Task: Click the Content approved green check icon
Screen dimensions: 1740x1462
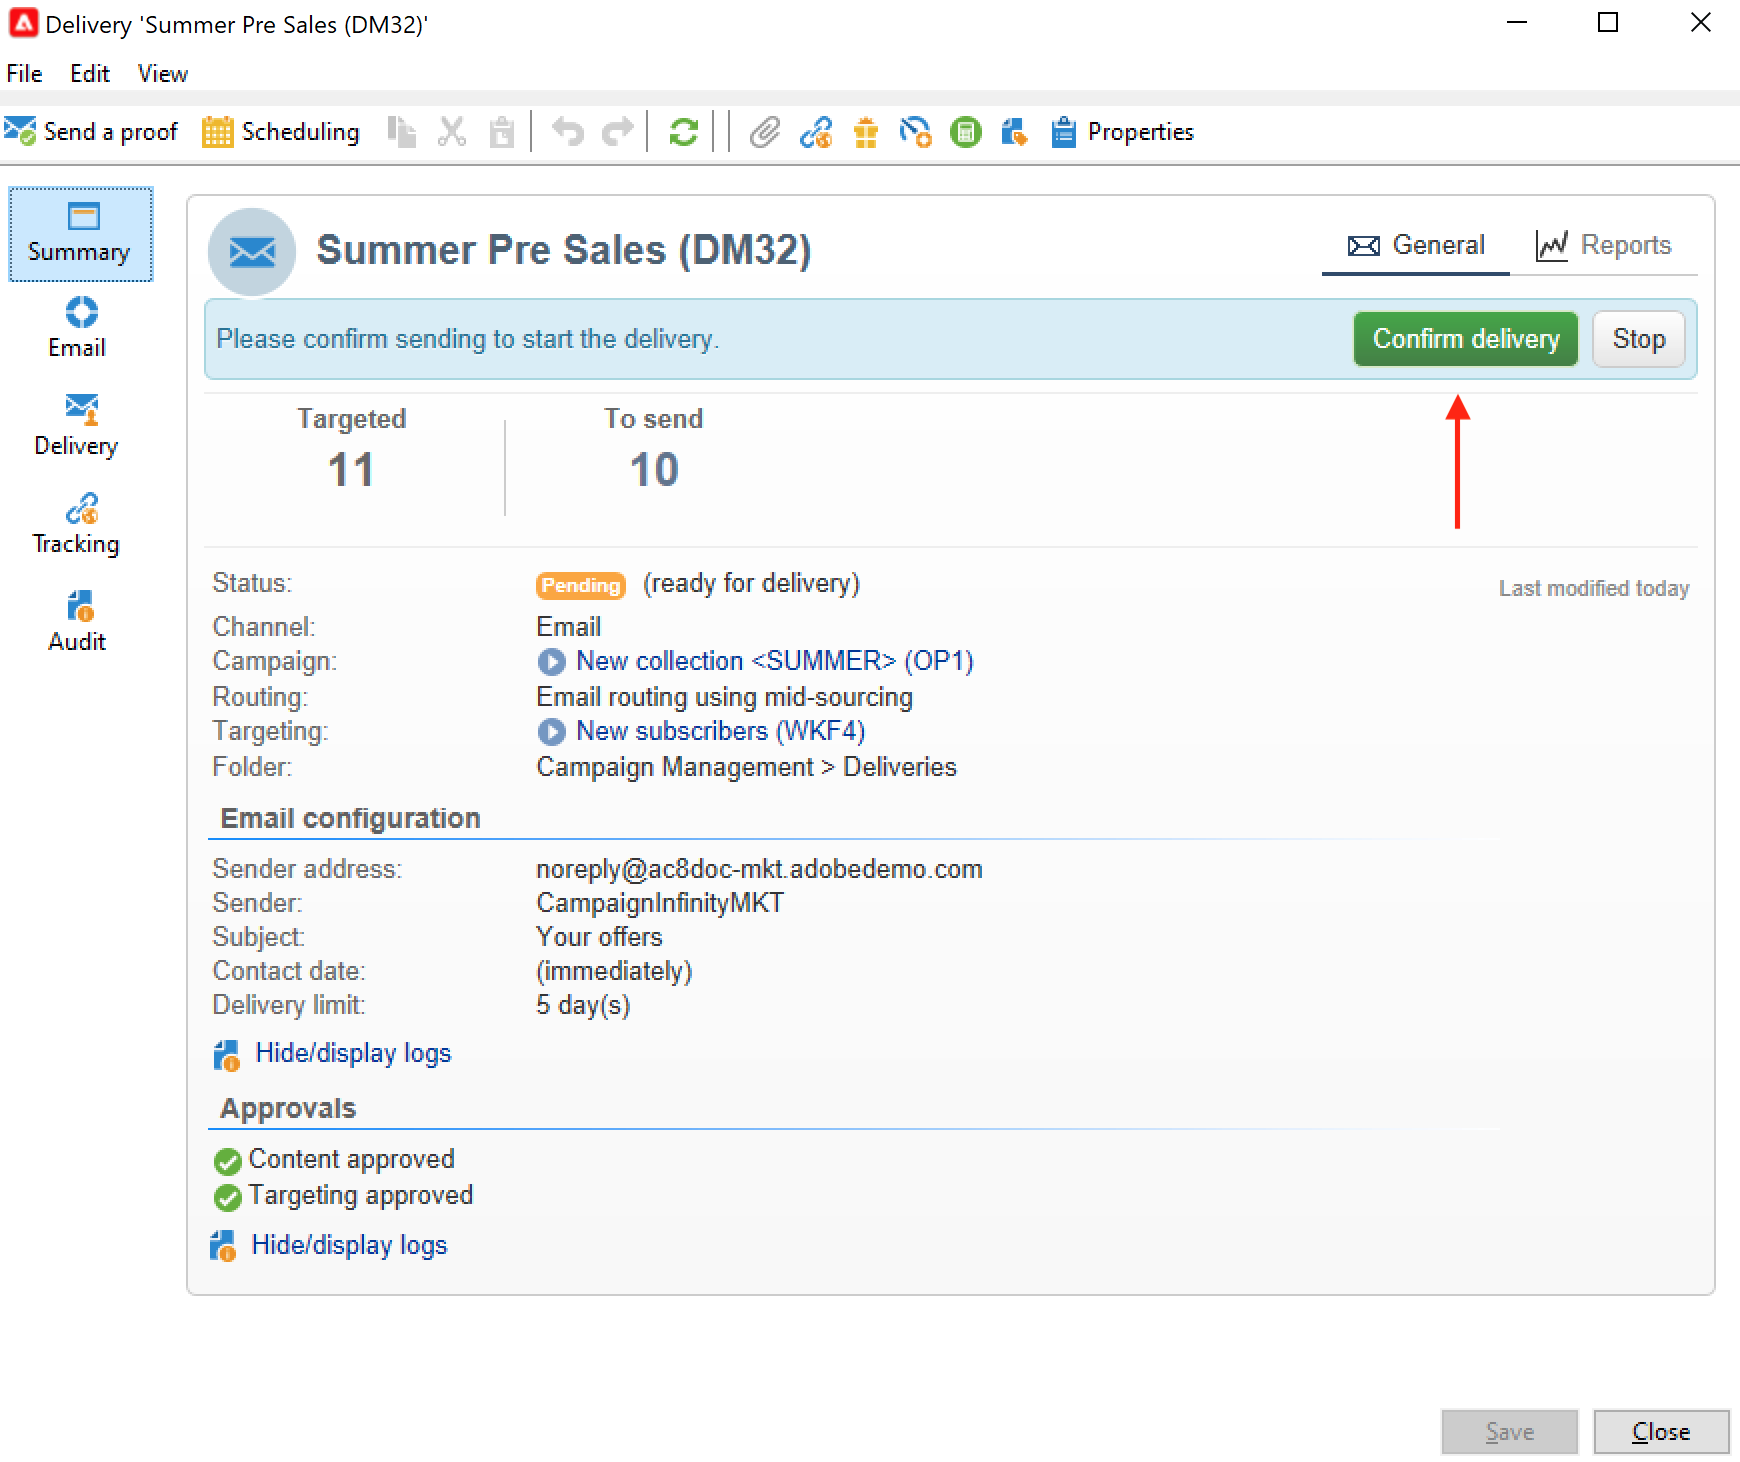Action: tap(228, 1161)
